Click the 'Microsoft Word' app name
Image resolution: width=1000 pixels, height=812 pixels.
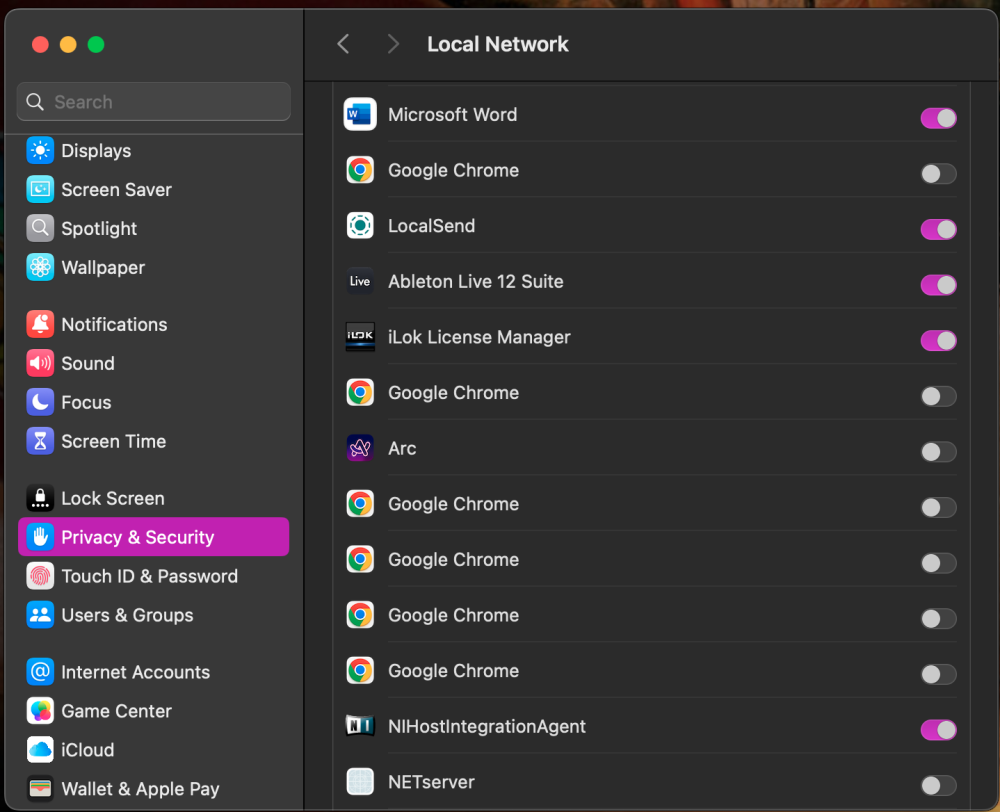[452, 115]
